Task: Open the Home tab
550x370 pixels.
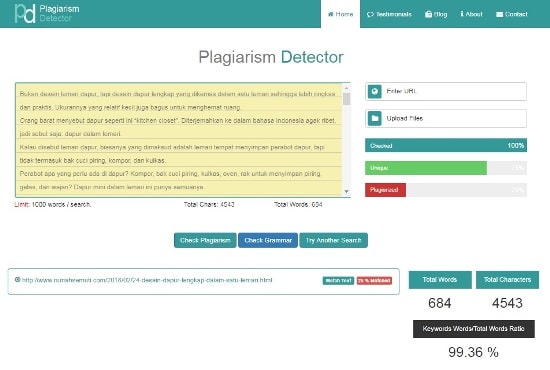Action: point(340,14)
